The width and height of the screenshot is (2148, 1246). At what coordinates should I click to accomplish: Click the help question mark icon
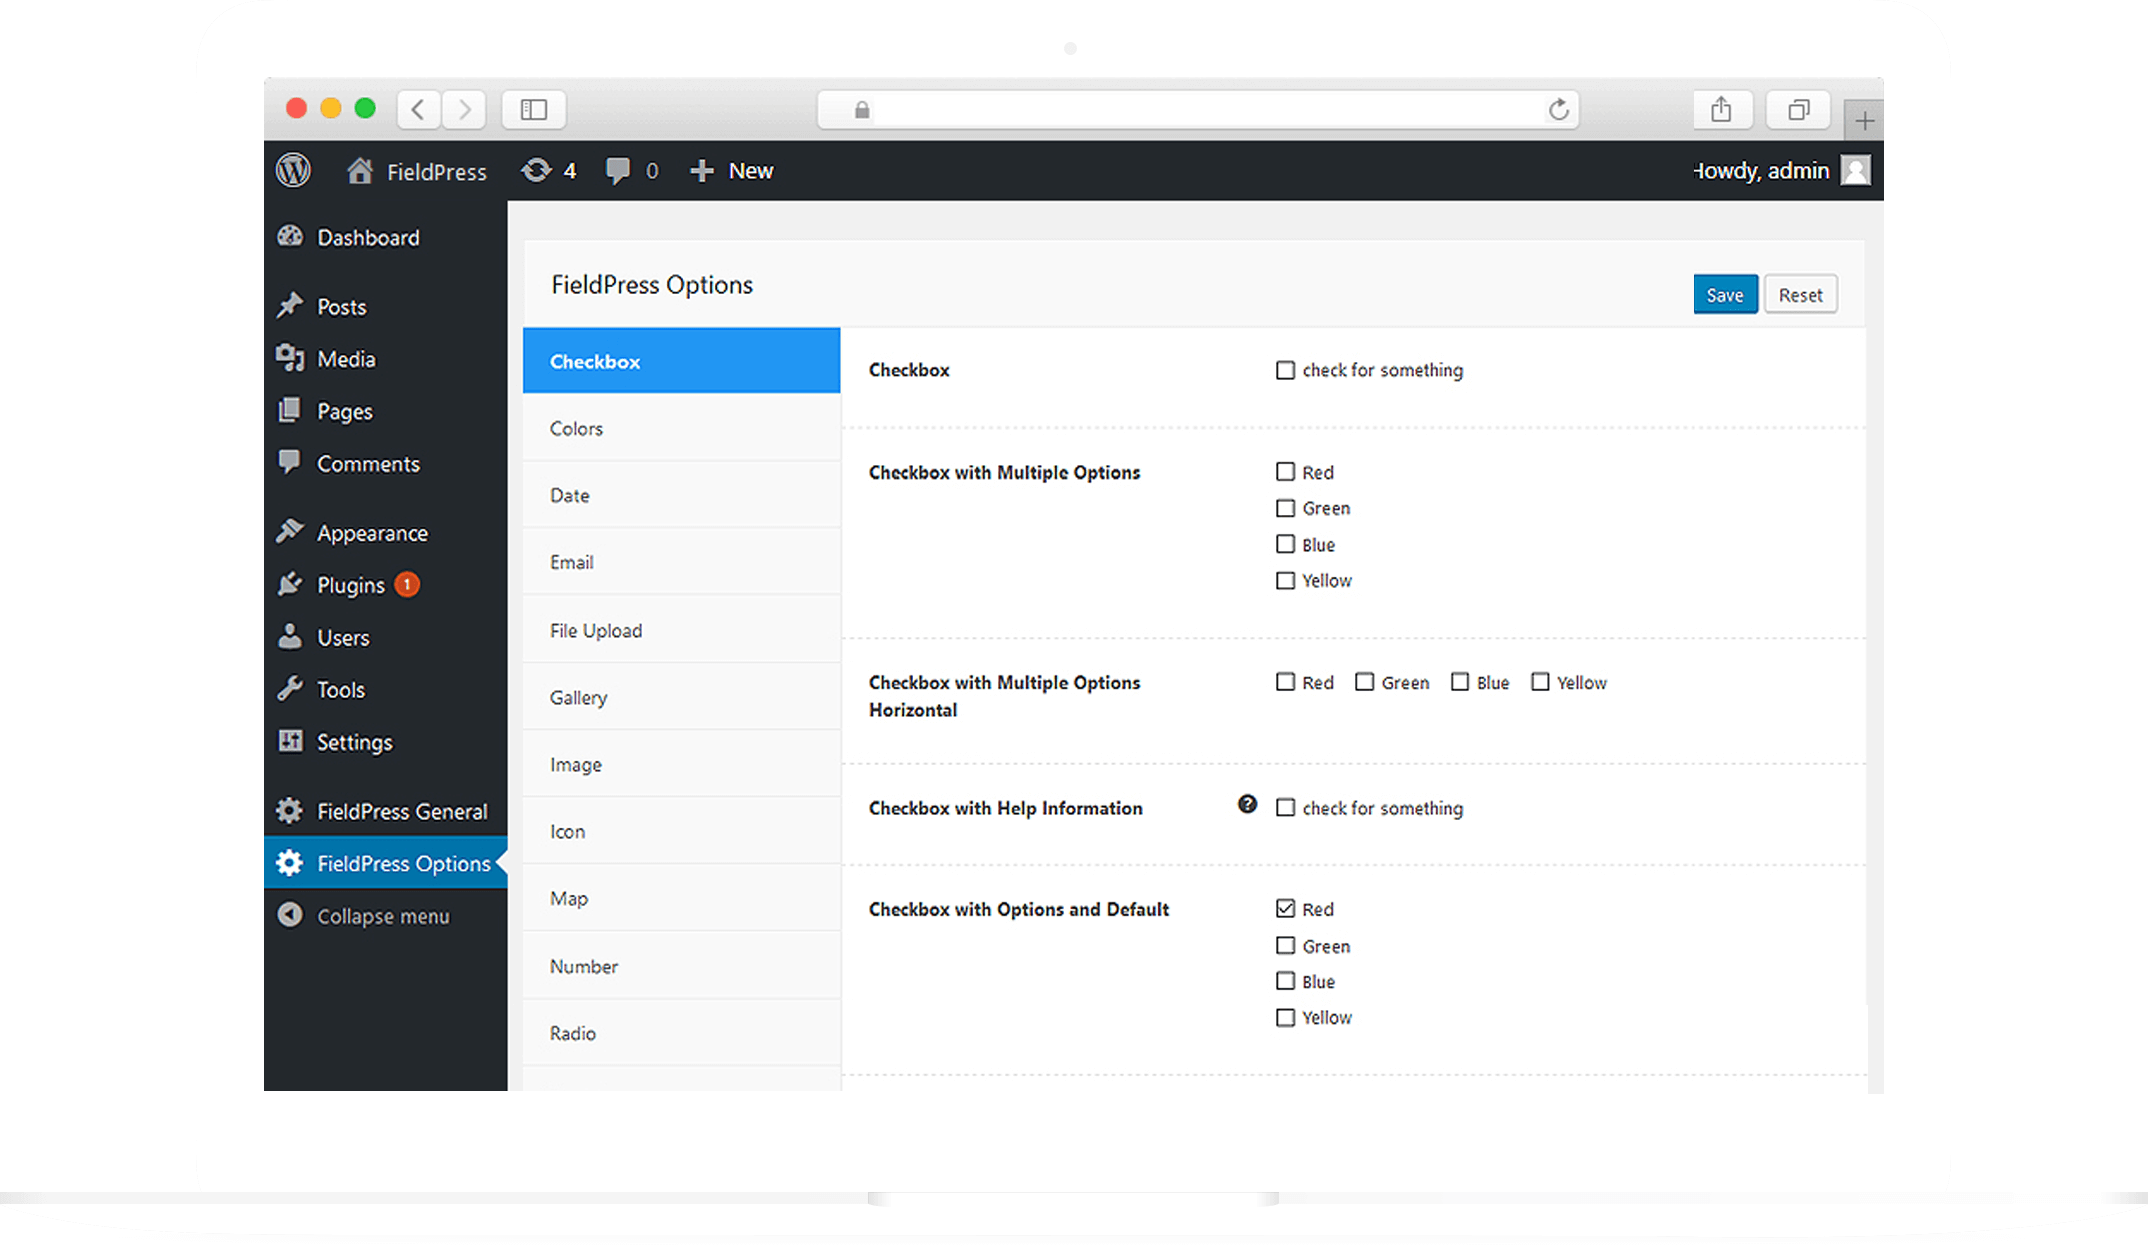1247,804
